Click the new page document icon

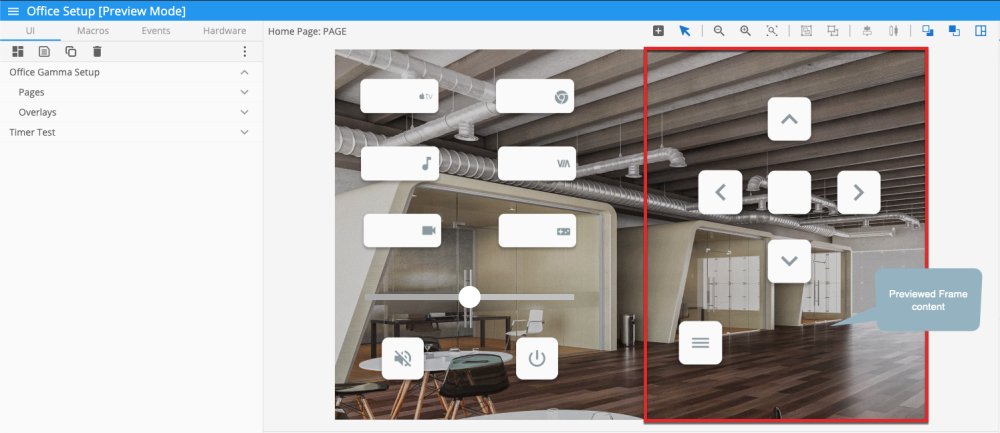click(44, 52)
